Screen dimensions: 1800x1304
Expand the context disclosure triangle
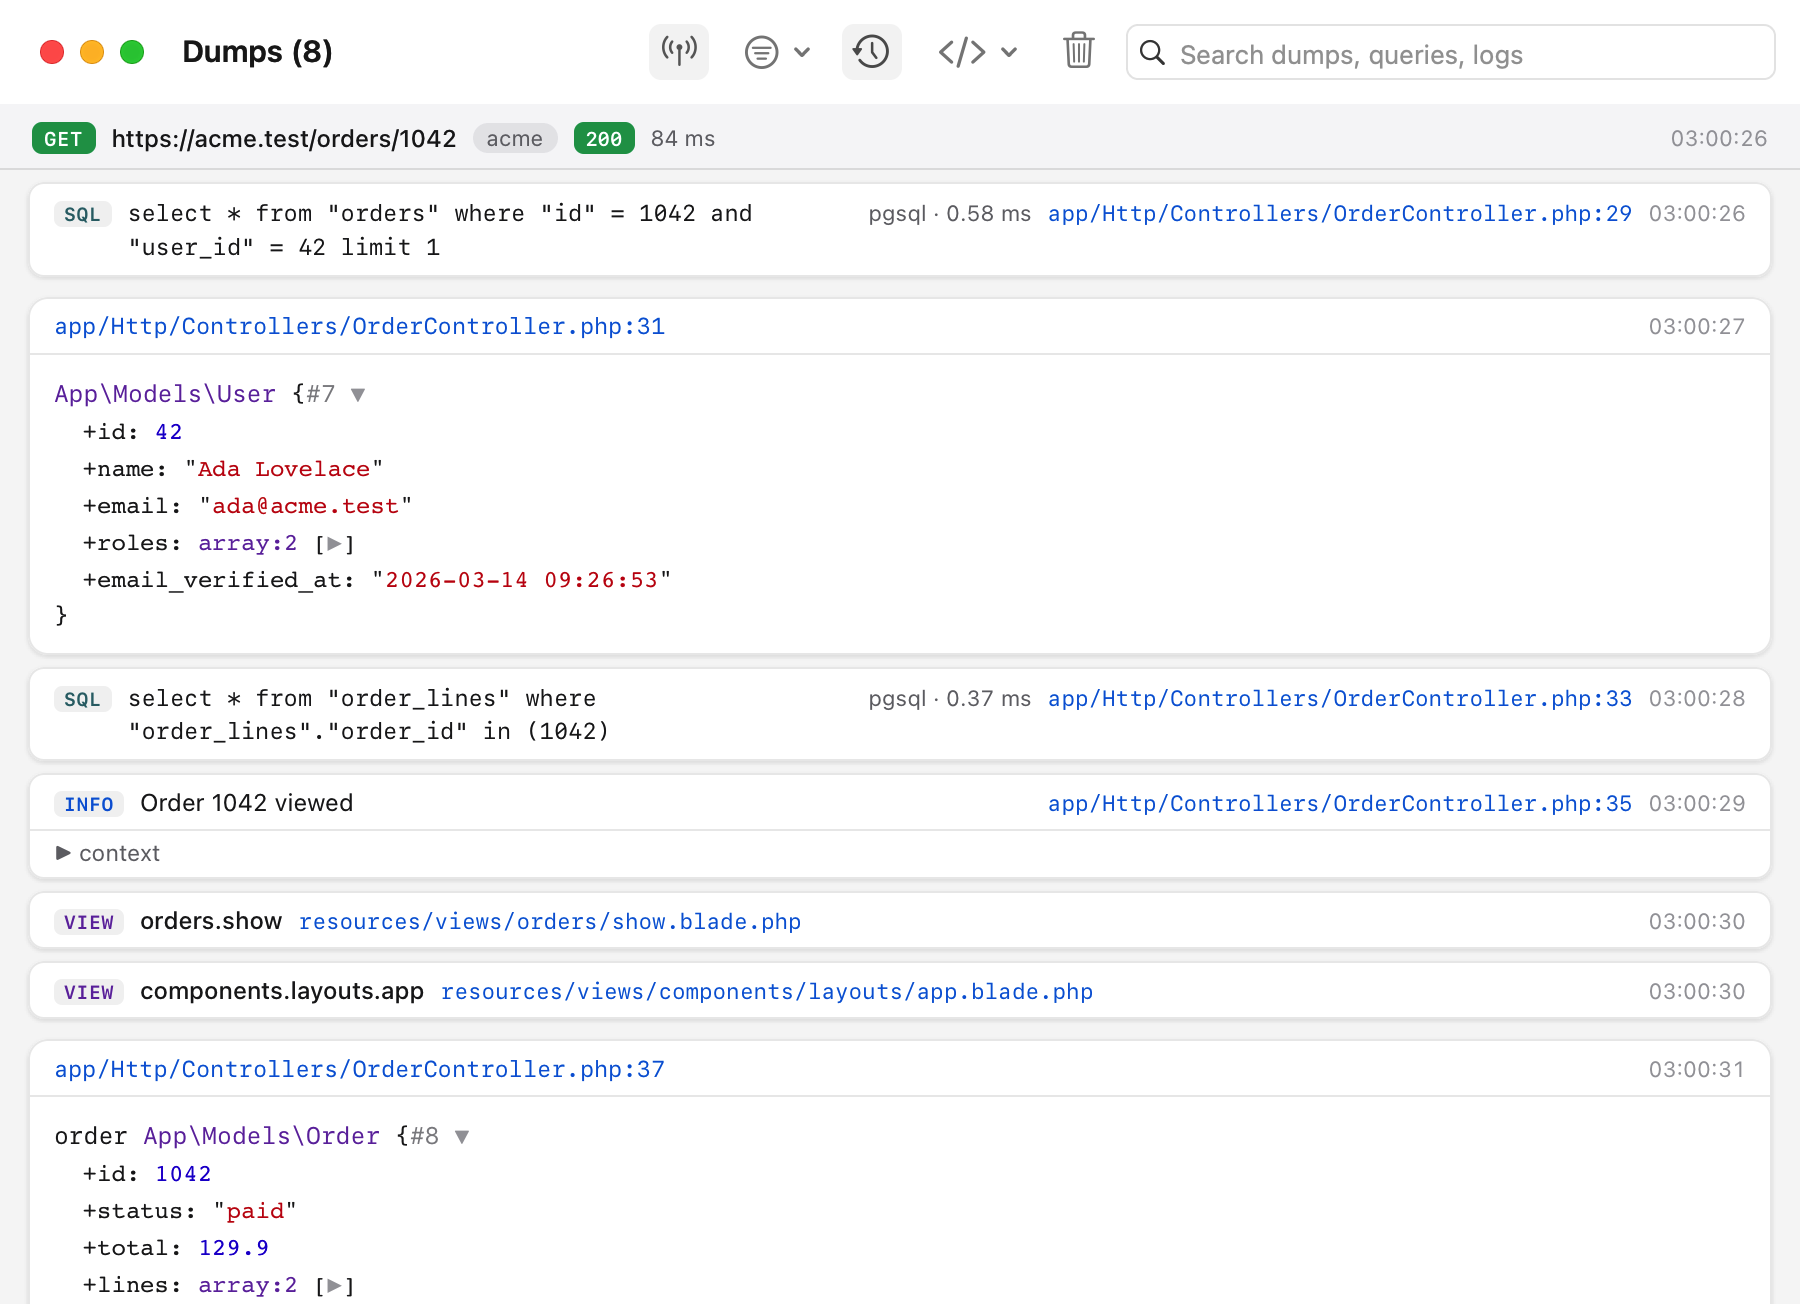(63, 853)
